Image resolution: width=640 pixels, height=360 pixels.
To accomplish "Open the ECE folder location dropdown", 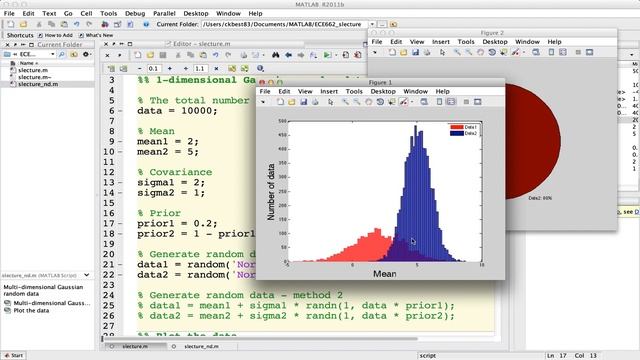I will point(52,54).
